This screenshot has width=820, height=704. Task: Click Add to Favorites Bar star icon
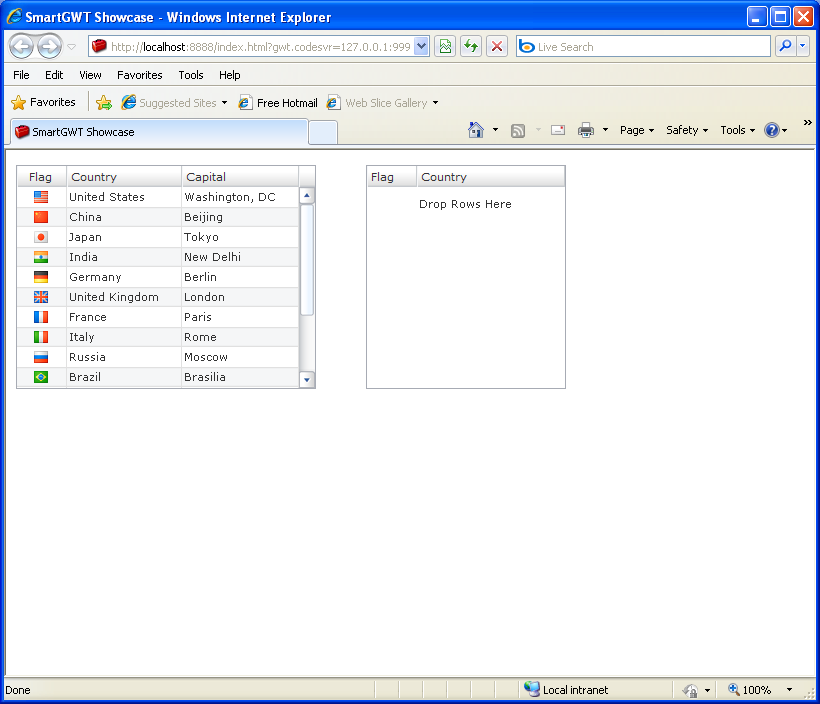(104, 103)
